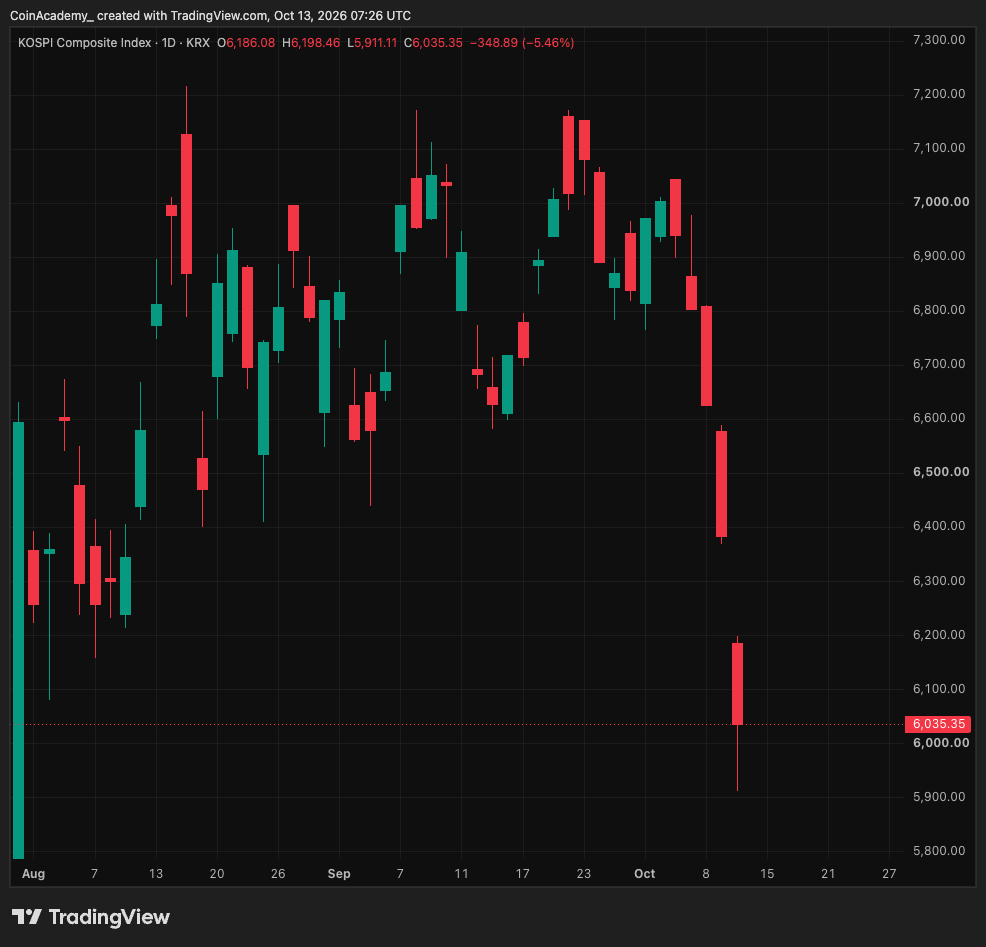Click the 11 date label on the time axis

[x=462, y=873]
